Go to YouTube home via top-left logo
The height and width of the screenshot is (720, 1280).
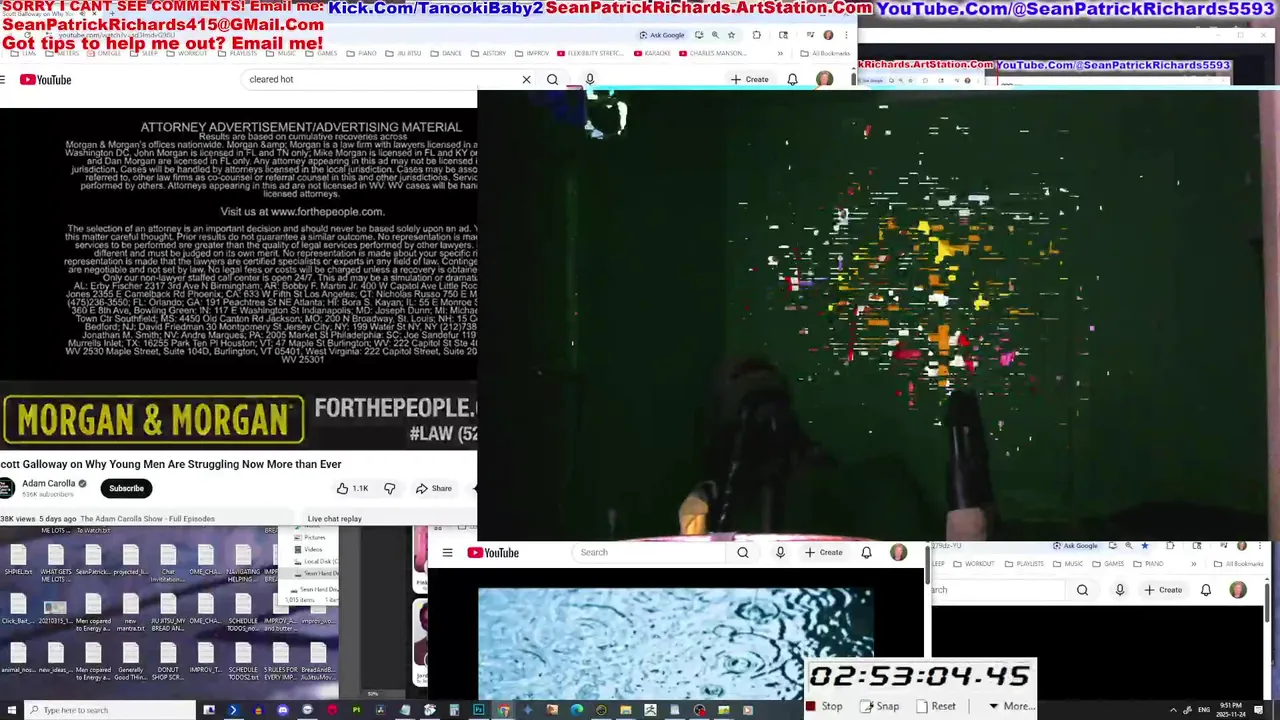coord(46,80)
